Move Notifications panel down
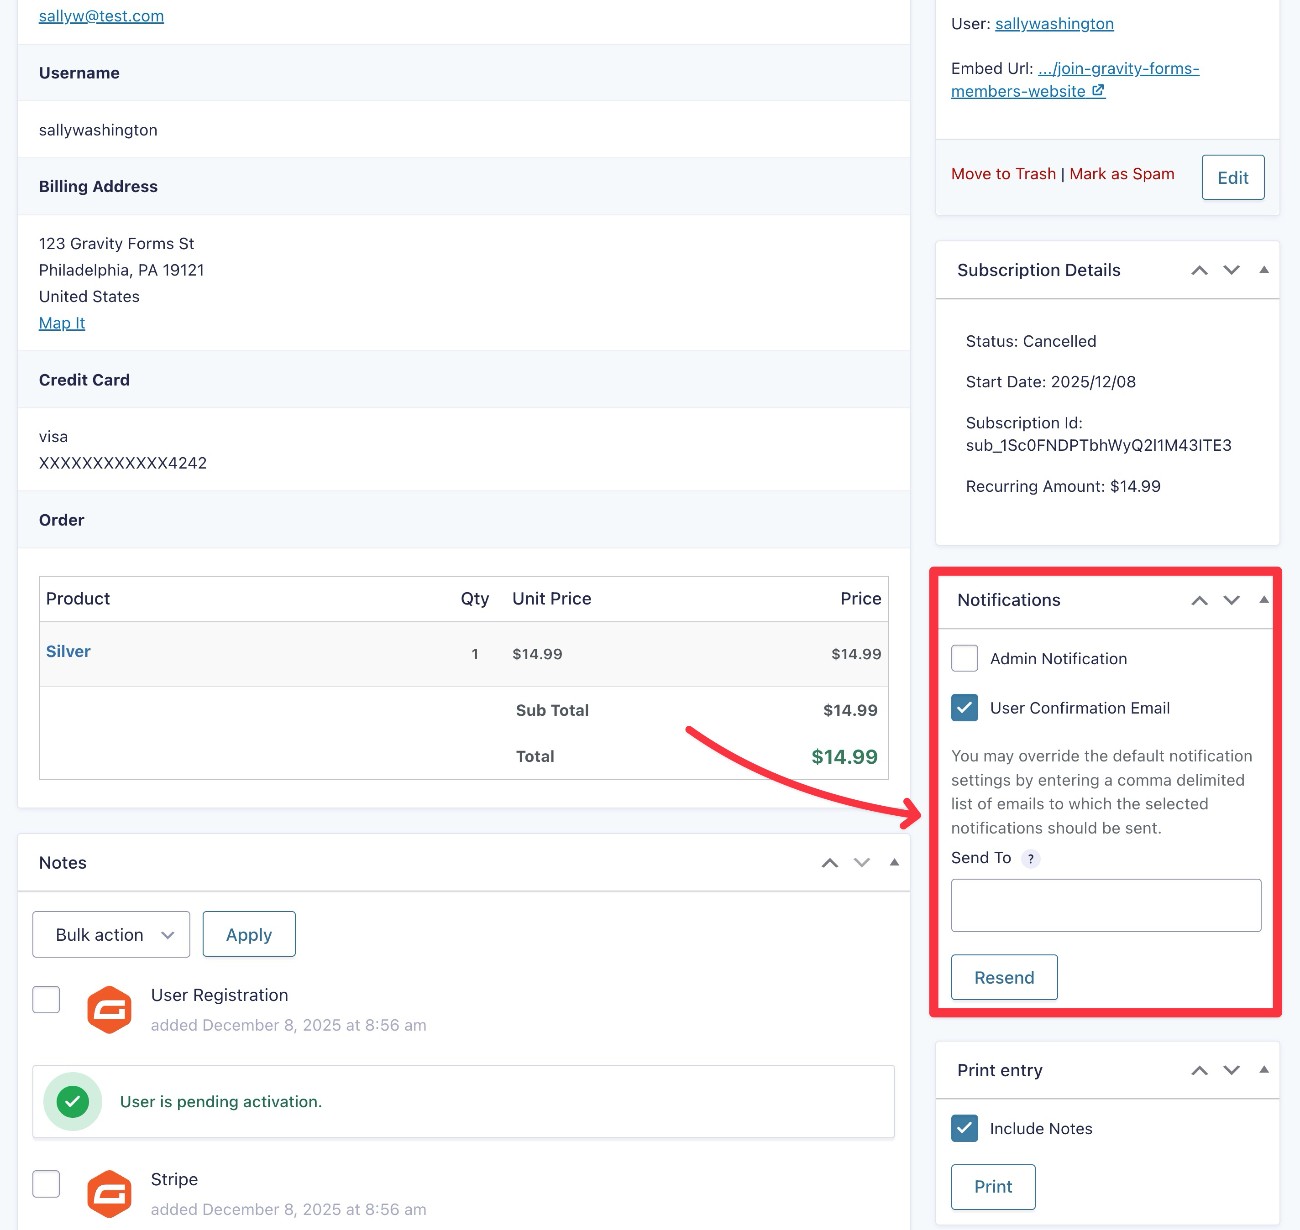 tap(1232, 600)
